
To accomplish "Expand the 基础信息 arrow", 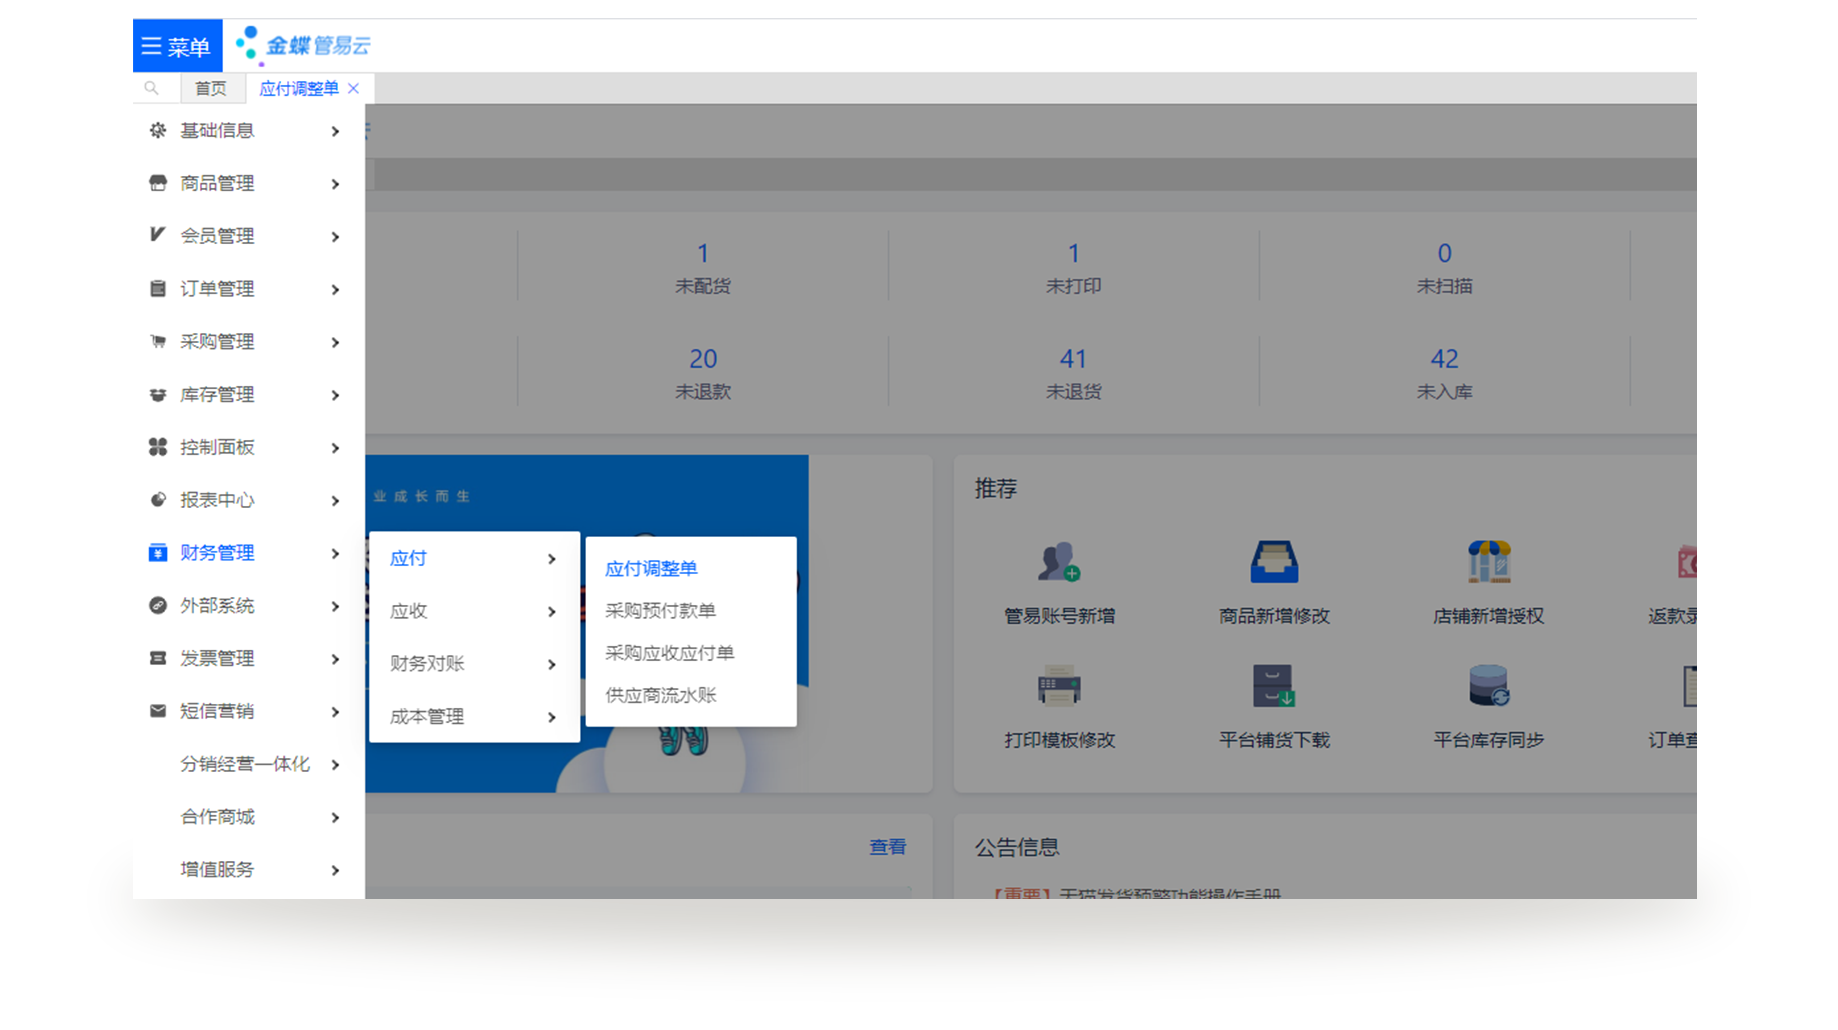I will (335, 131).
